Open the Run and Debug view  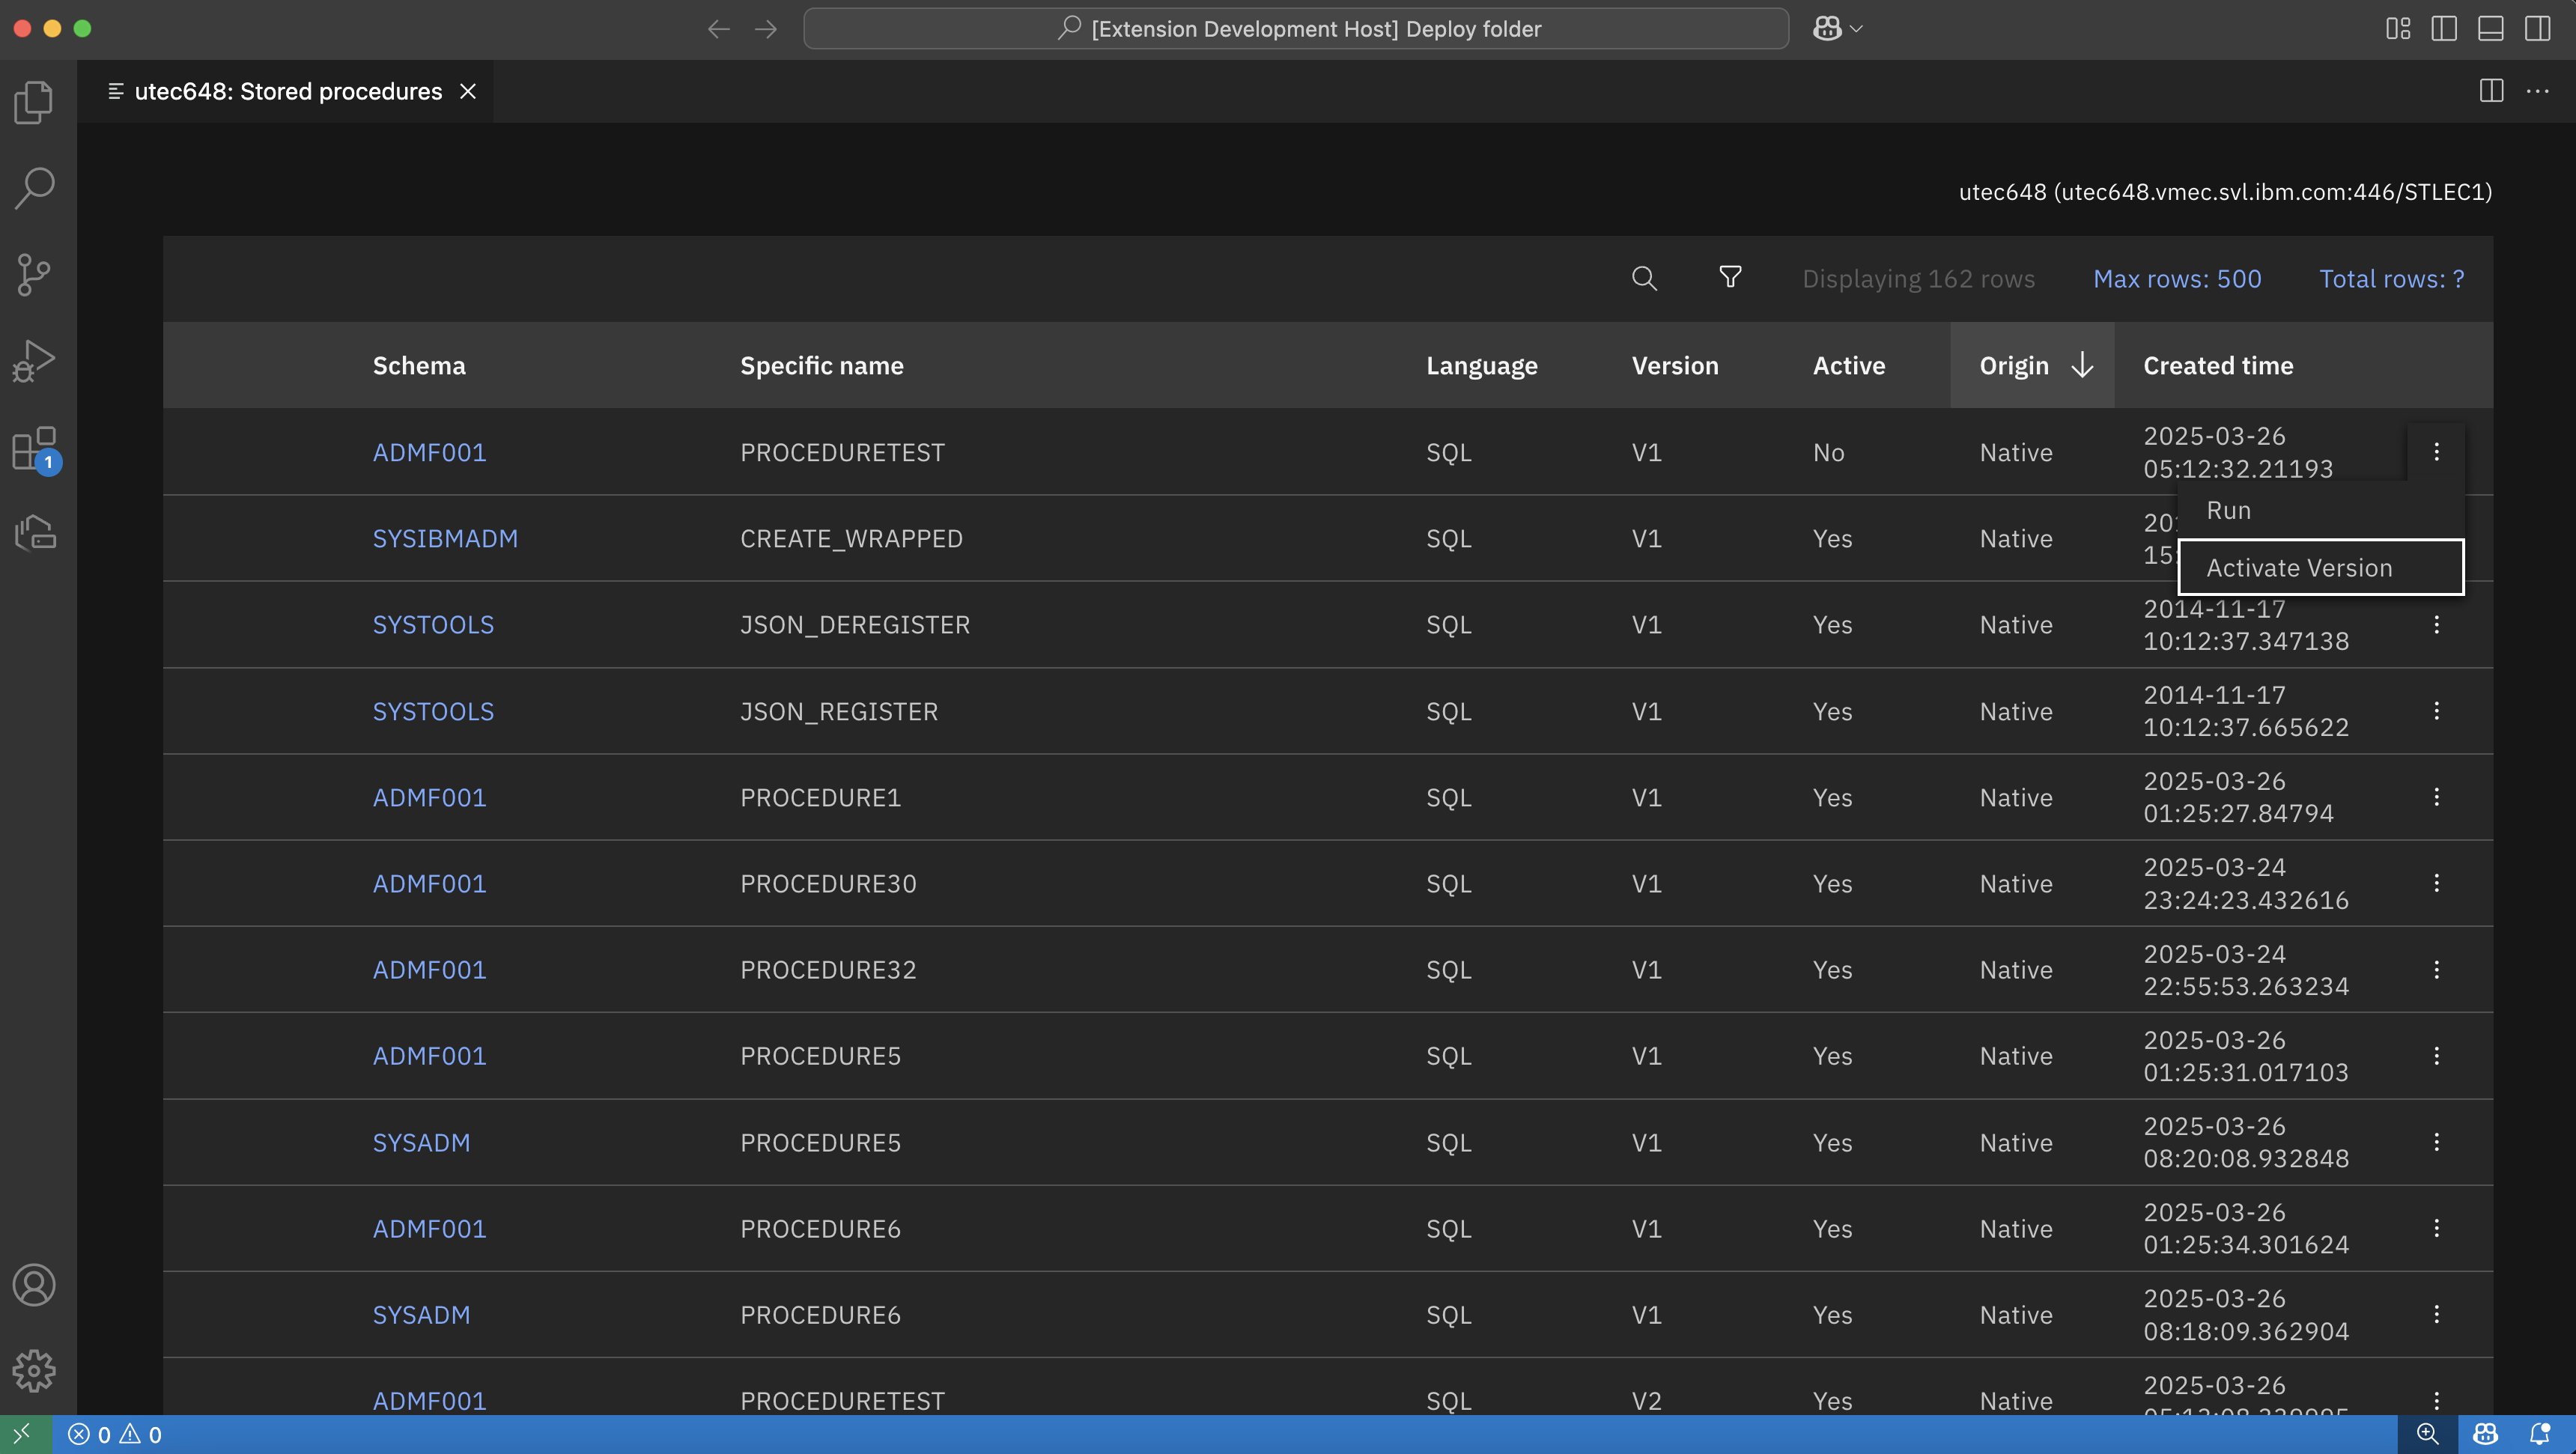(x=34, y=360)
